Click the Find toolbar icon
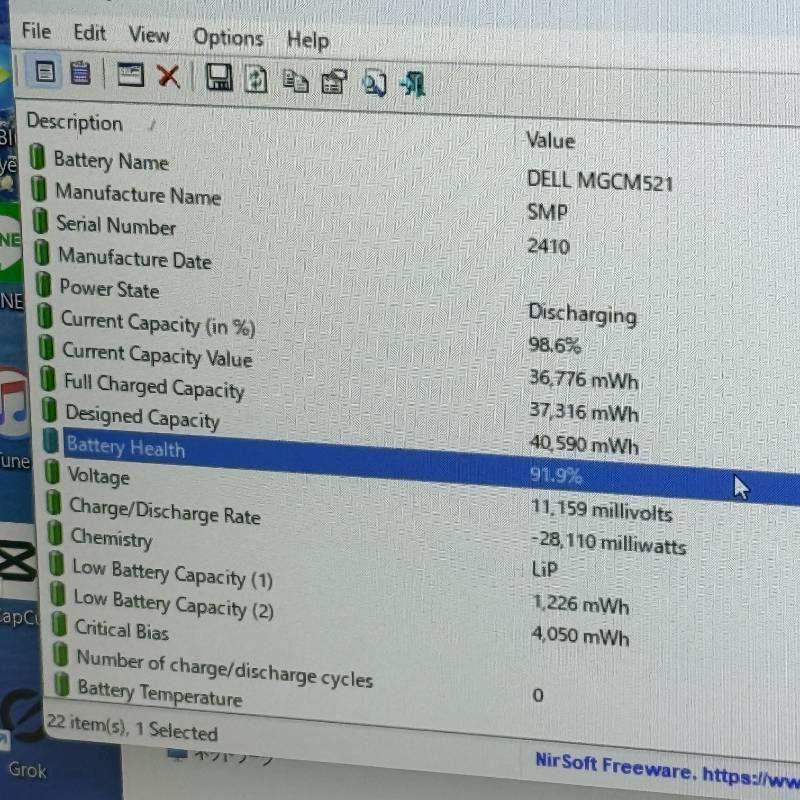Image resolution: width=800 pixels, height=800 pixels. (x=374, y=84)
